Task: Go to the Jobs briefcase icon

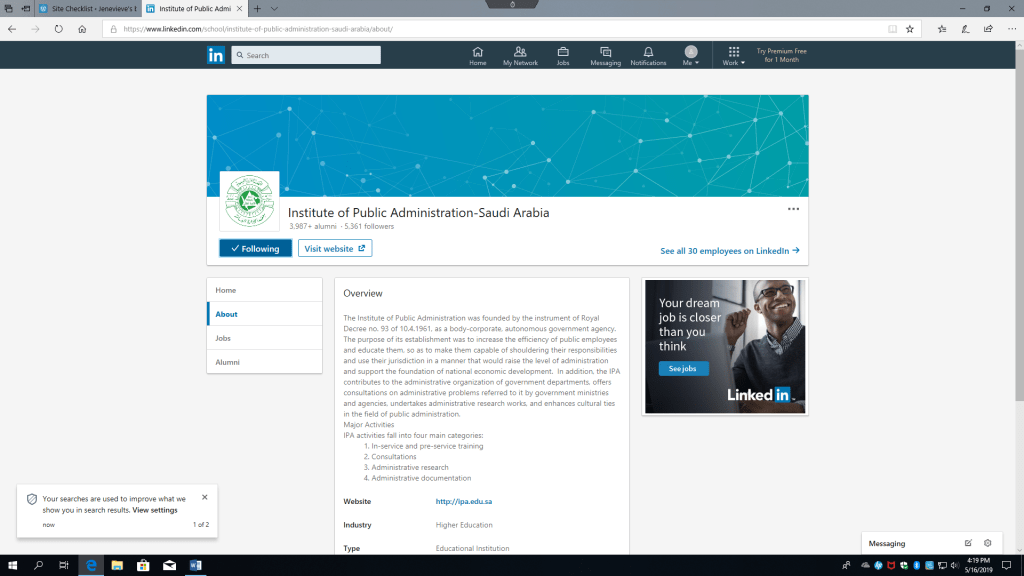Action: click(563, 55)
